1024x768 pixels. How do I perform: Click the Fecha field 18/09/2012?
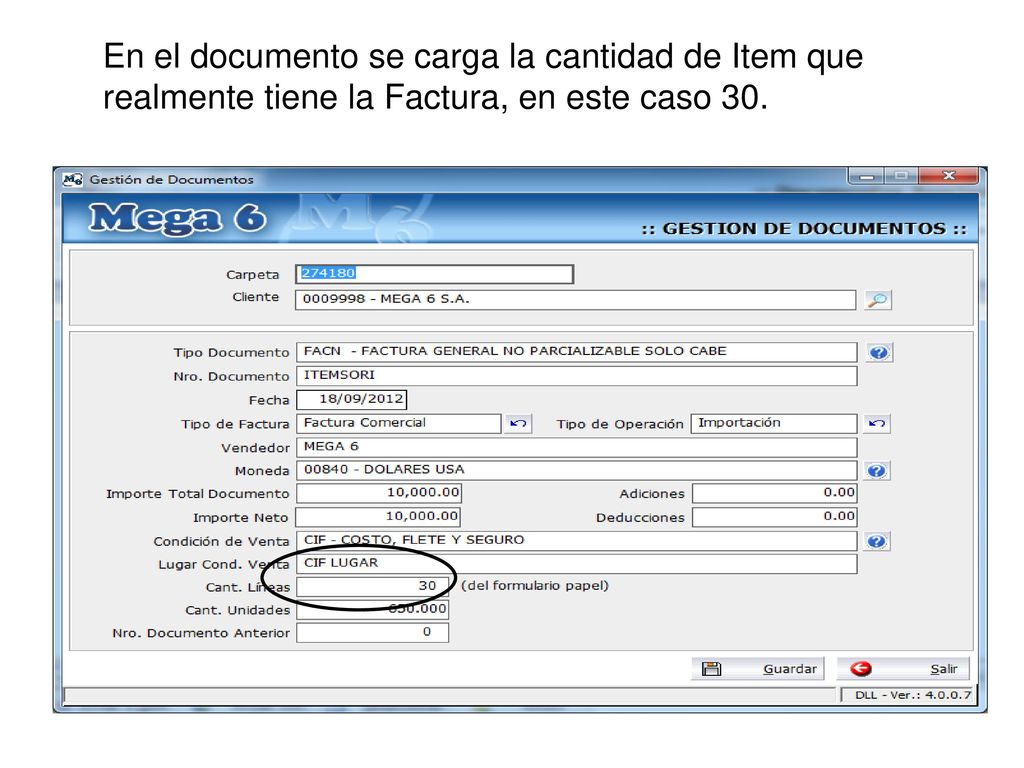pyautogui.click(x=352, y=400)
